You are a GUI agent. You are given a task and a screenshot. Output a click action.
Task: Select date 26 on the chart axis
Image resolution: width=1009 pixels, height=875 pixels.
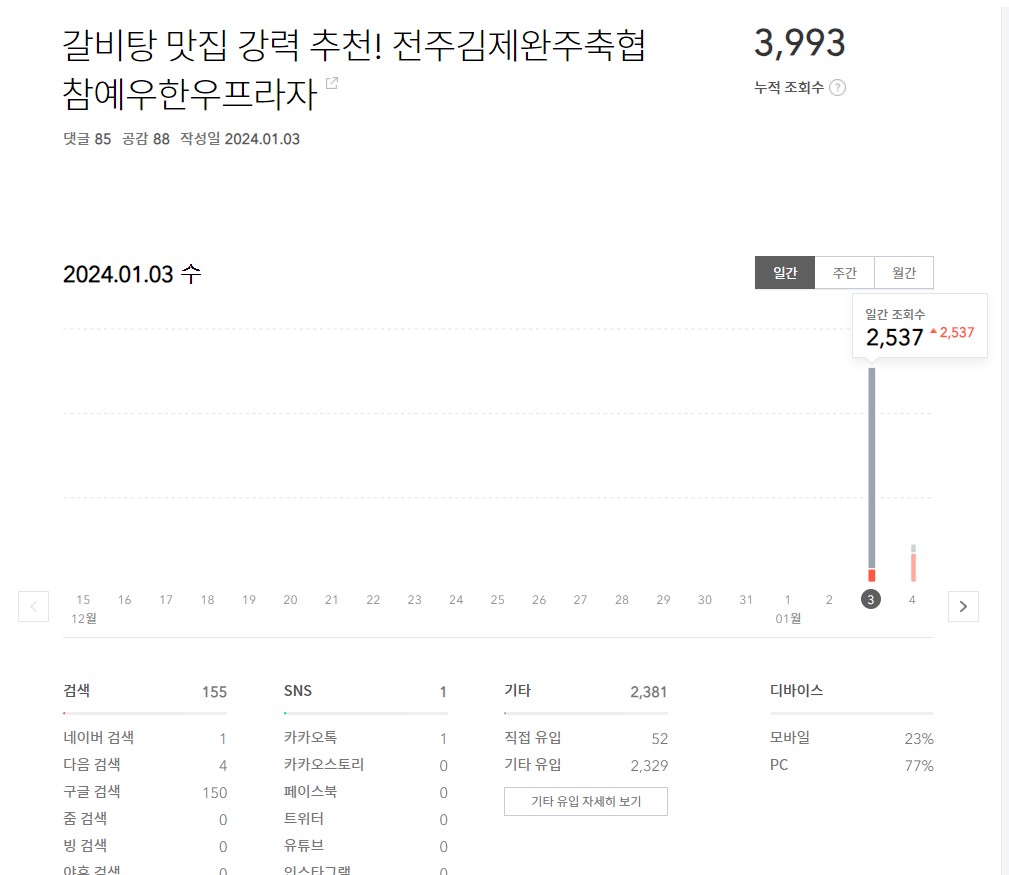pos(539,600)
